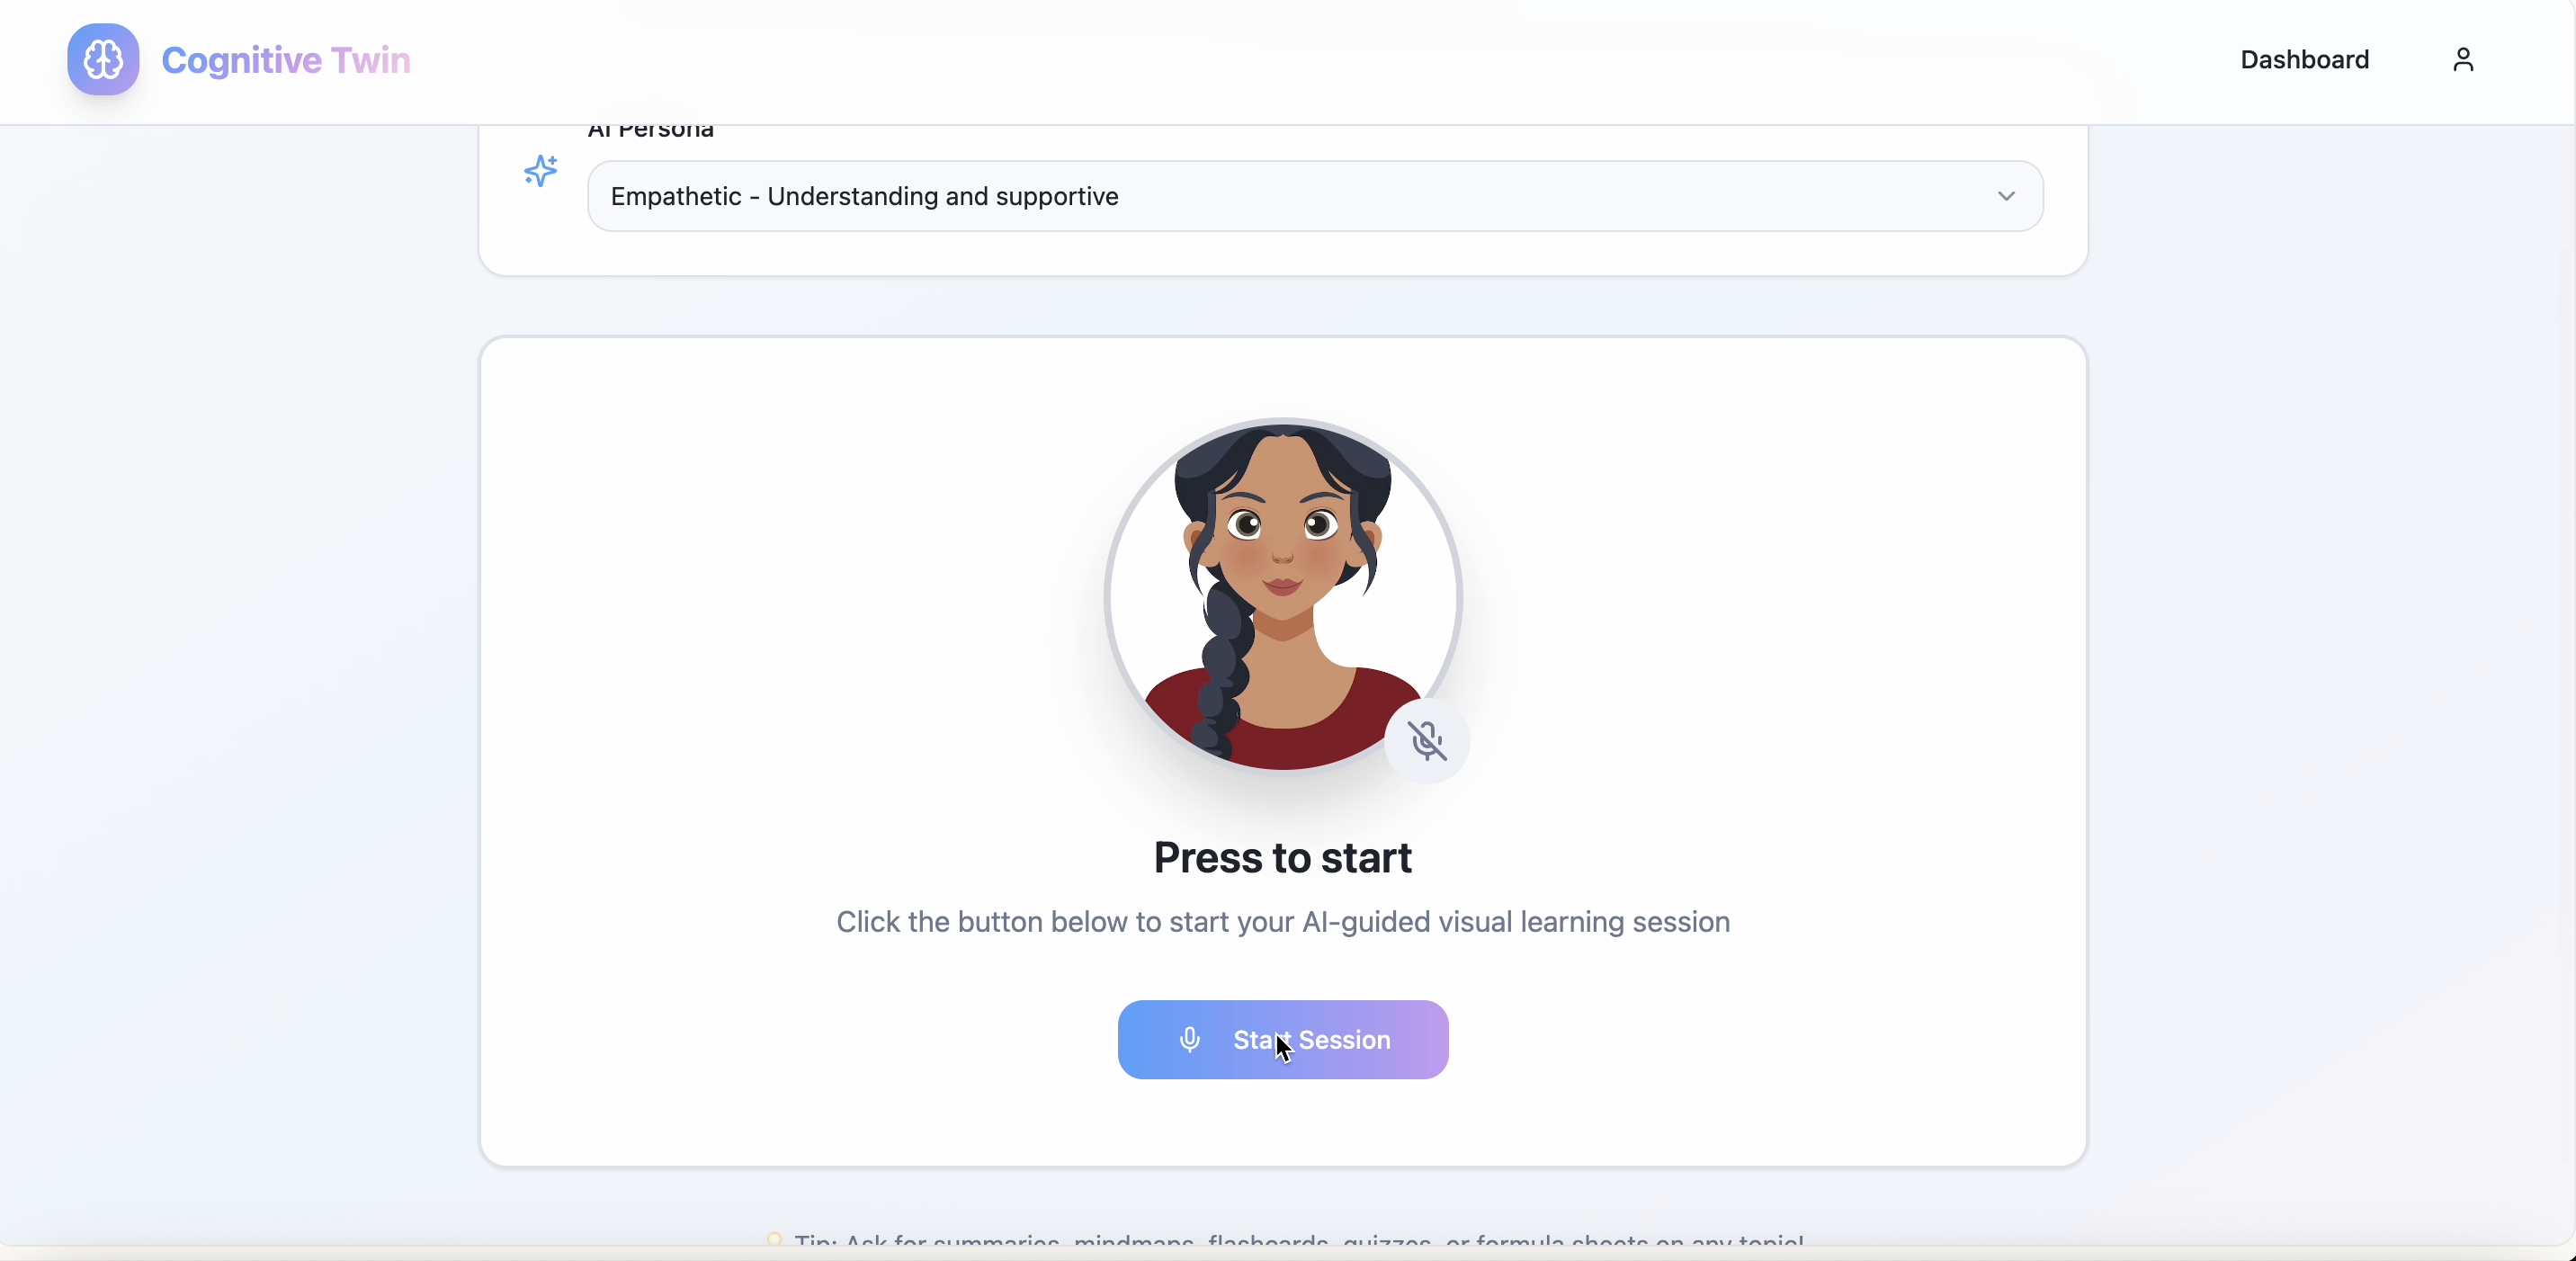Click the AI-guided visual learning session description
This screenshot has width=2576, height=1261.
point(1283,922)
